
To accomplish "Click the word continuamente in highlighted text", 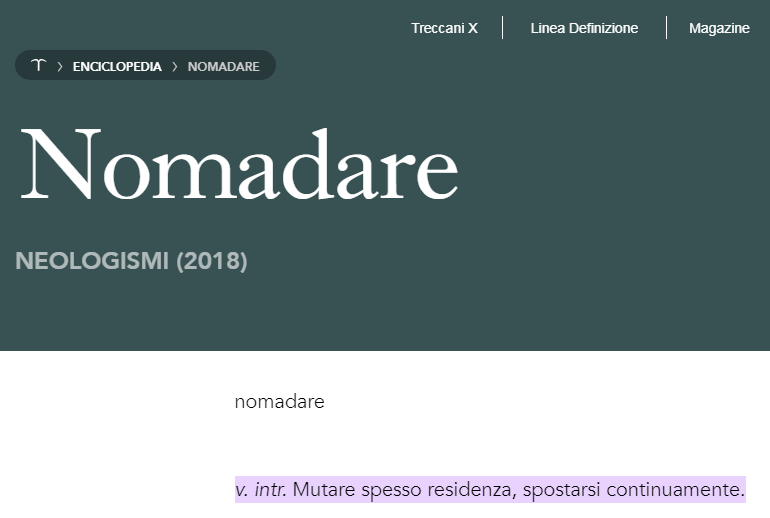I will [x=675, y=490].
